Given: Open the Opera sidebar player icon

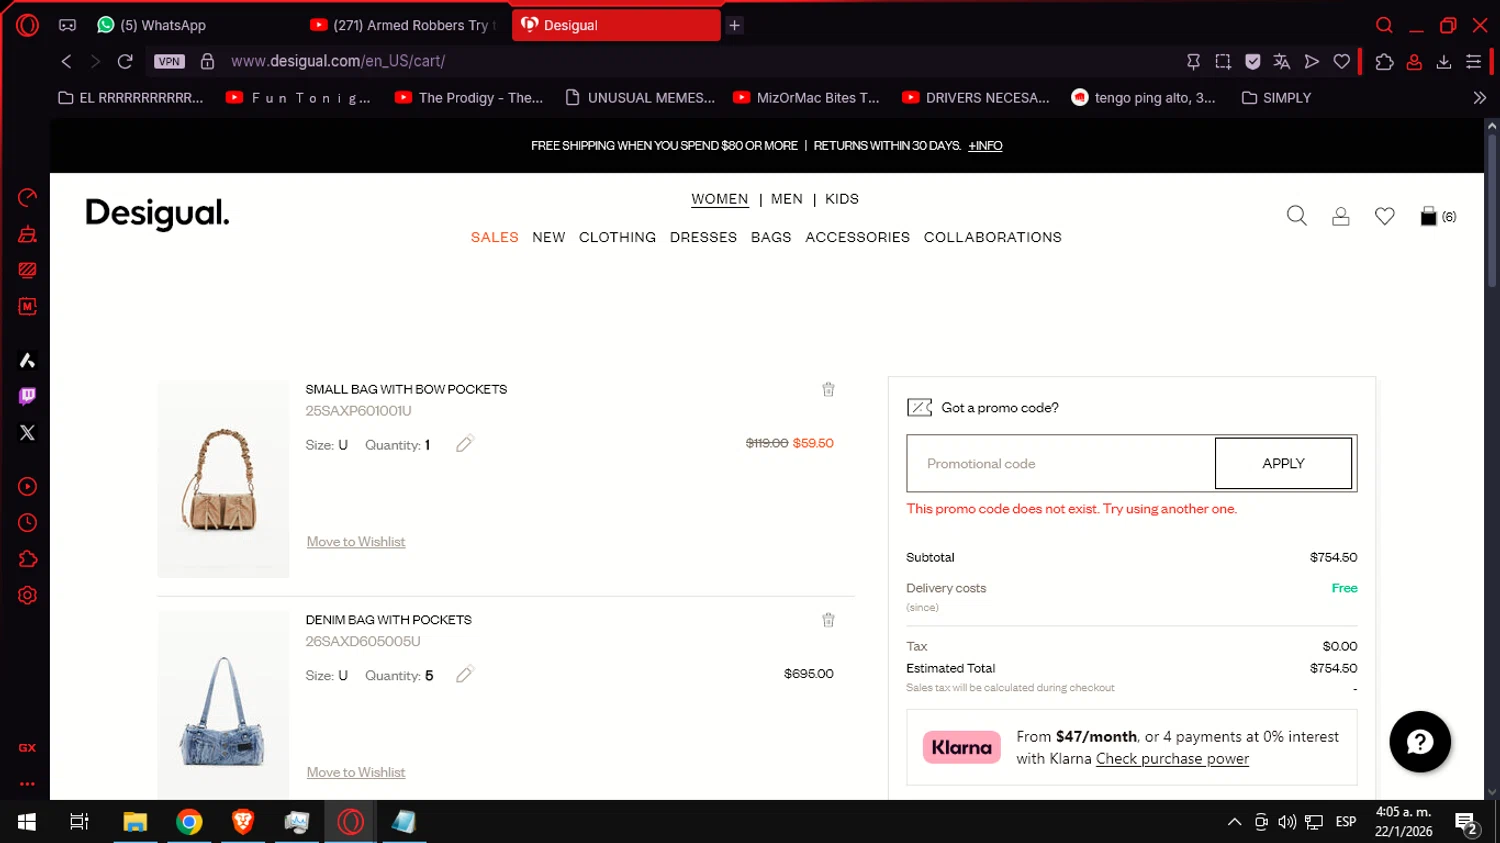Looking at the screenshot, I should (27, 487).
